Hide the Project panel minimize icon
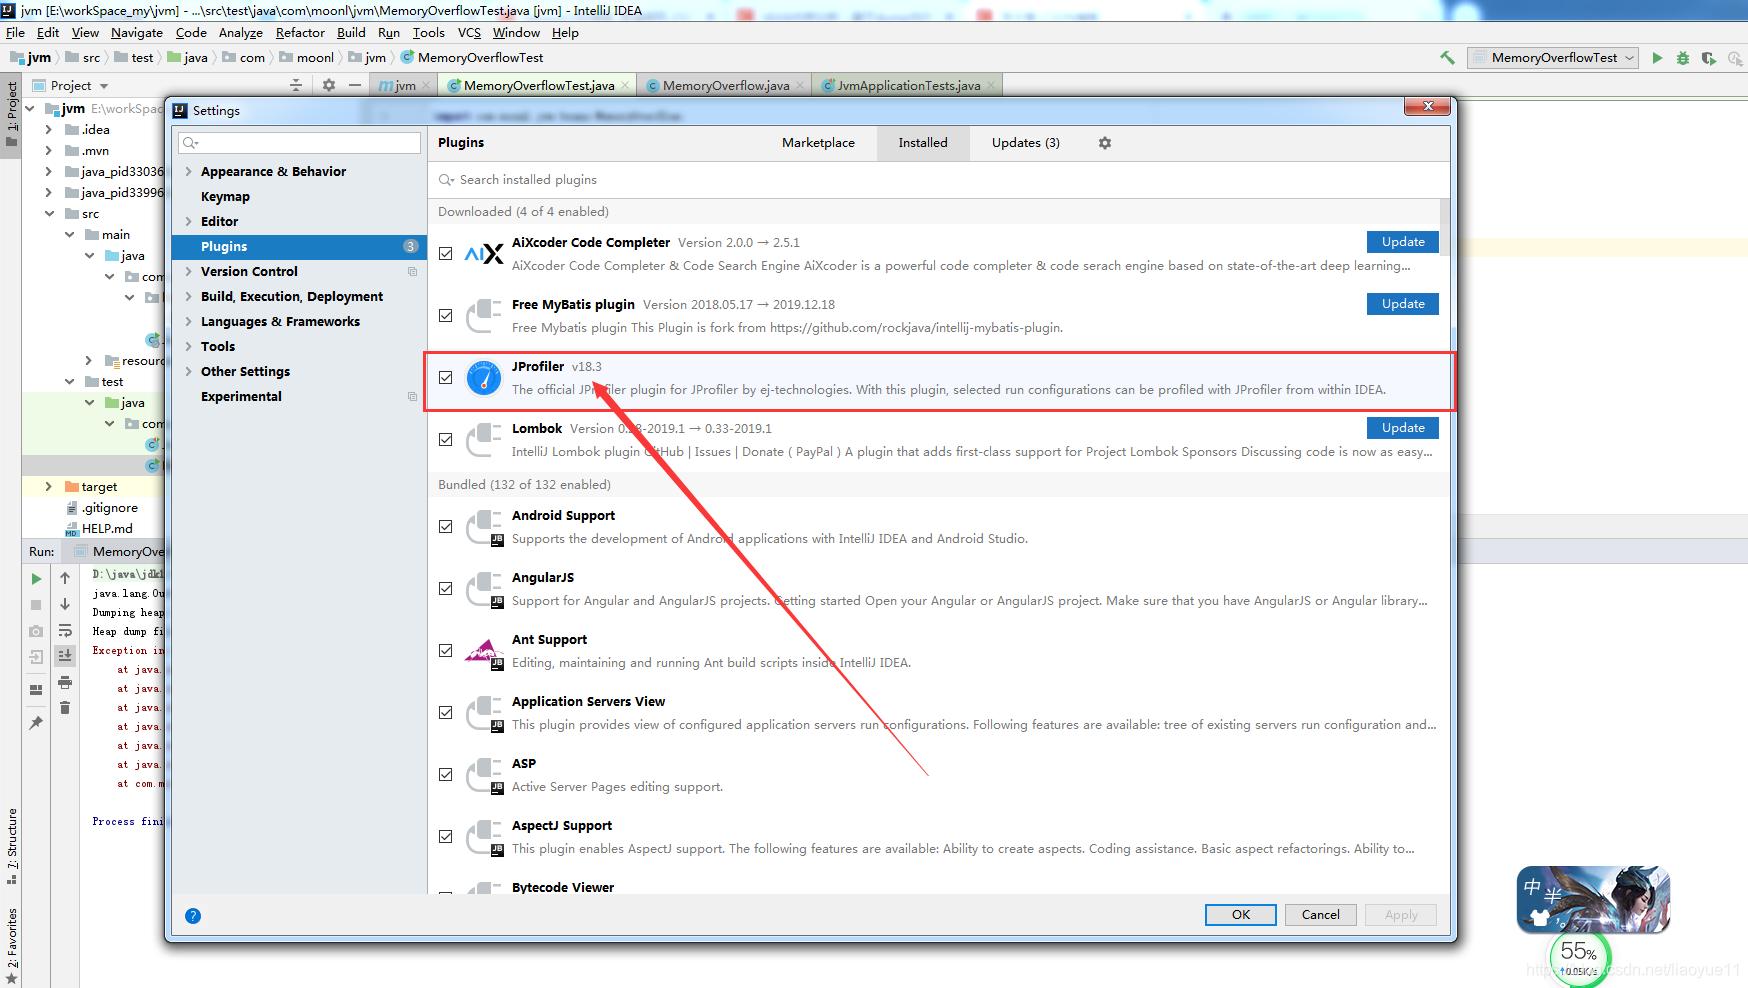This screenshot has height=988, width=1748. pyautogui.click(x=355, y=85)
